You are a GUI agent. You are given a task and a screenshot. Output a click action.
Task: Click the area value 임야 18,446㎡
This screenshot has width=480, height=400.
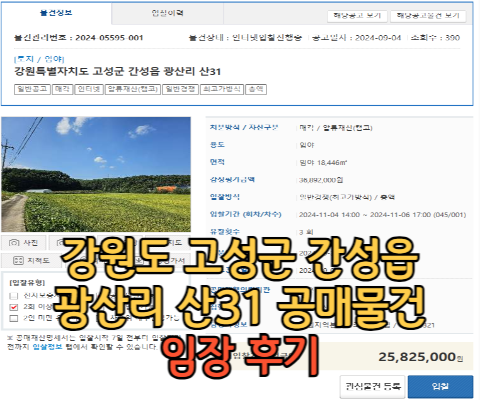click(x=323, y=163)
